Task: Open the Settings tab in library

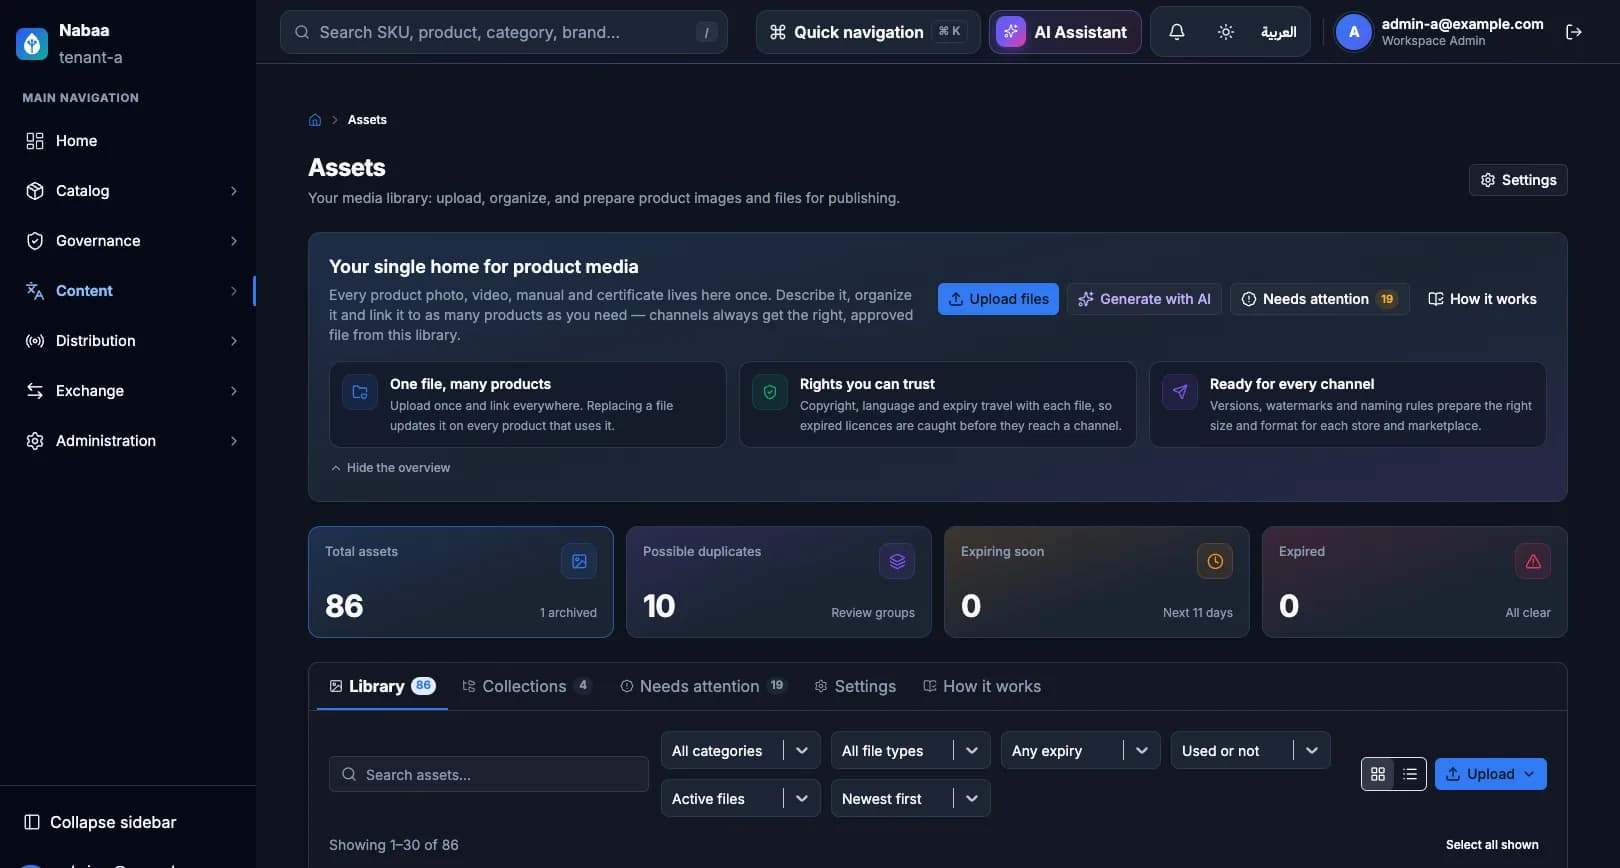Action: (855, 686)
